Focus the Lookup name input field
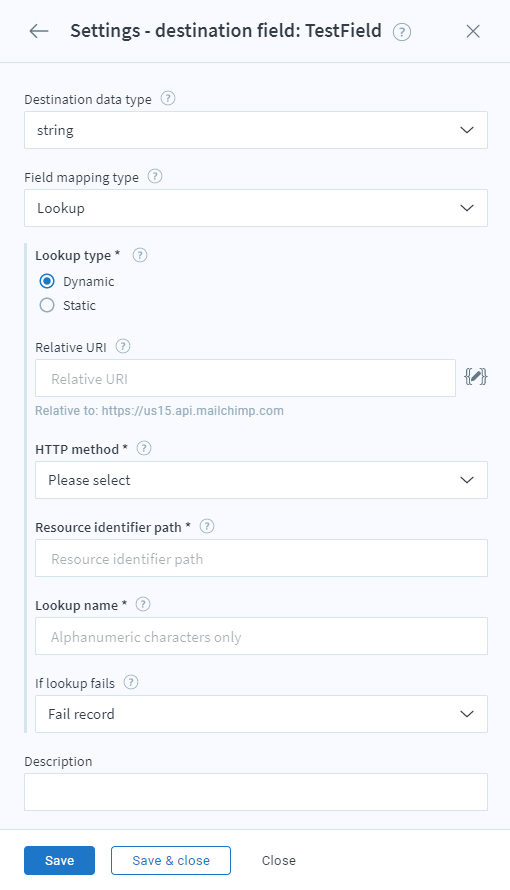 click(261, 636)
